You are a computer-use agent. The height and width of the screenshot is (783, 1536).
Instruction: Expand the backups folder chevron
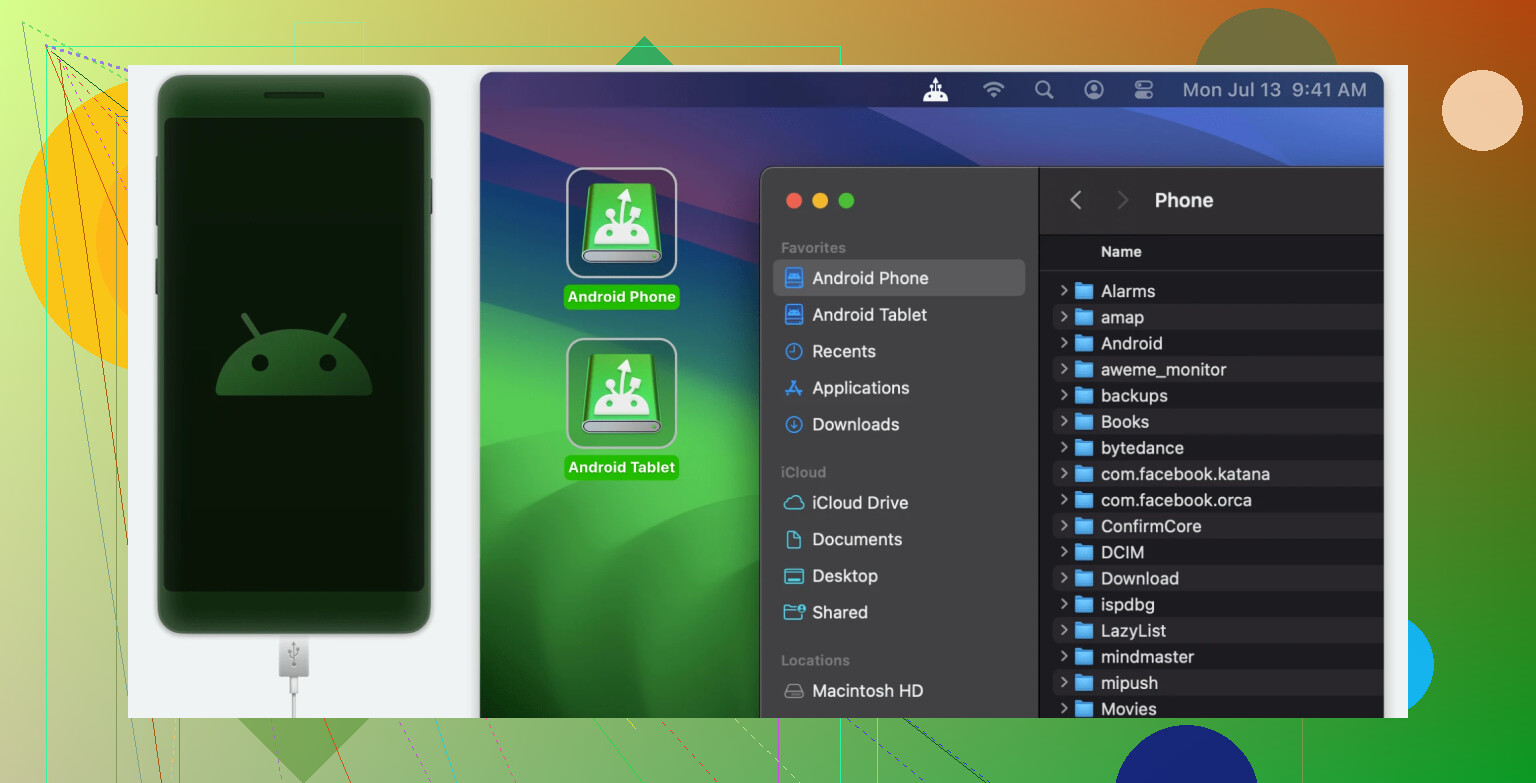tap(1064, 395)
